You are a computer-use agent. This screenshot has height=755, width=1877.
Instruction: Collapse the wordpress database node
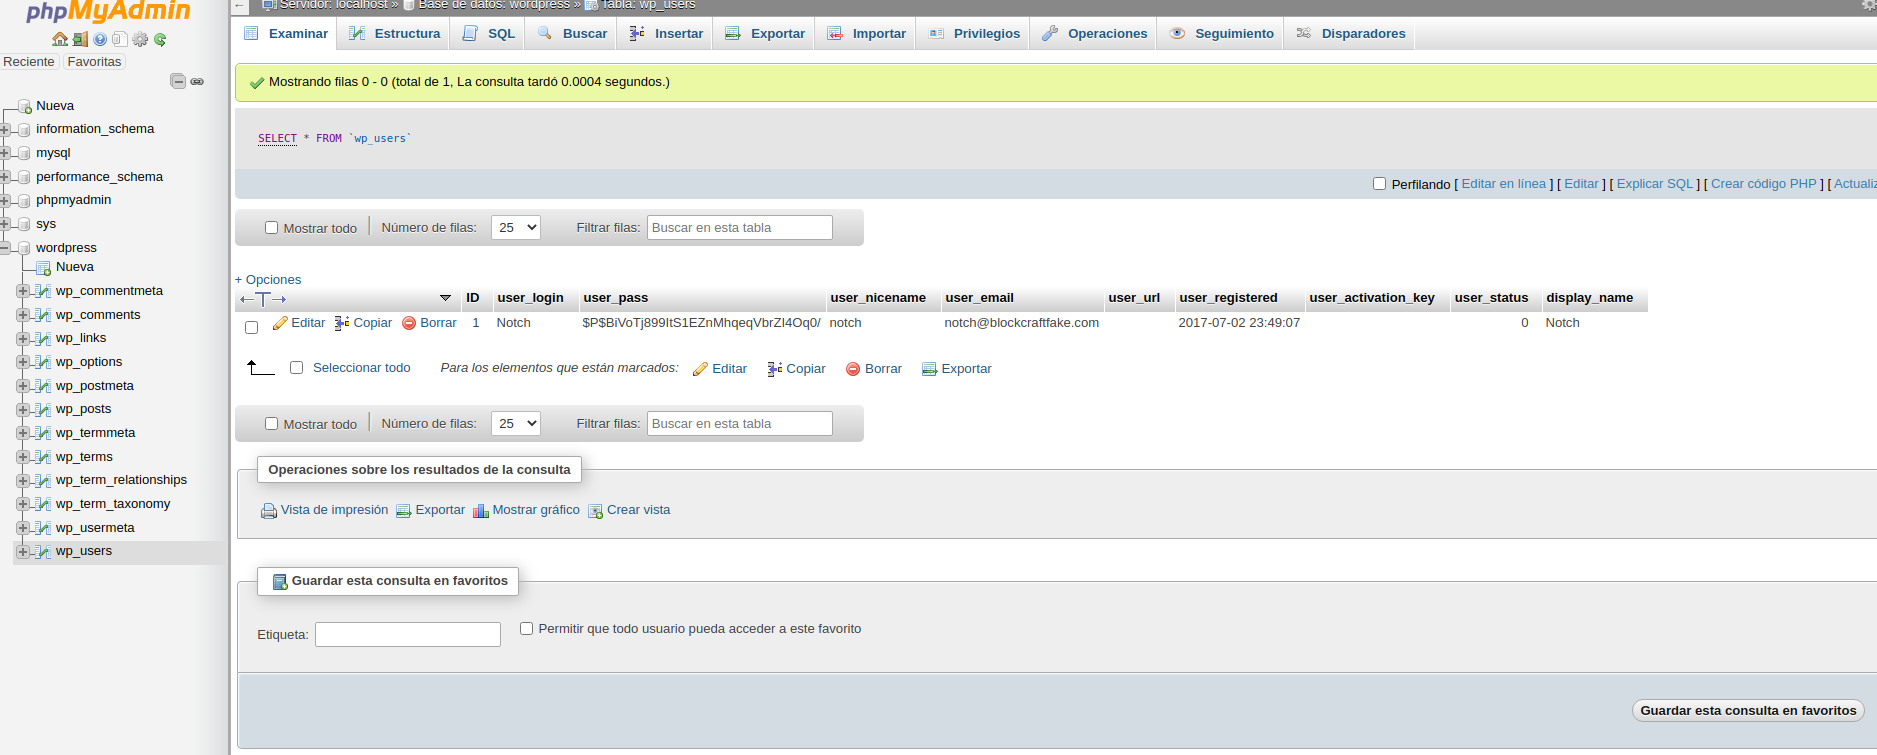(x=5, y=248)
